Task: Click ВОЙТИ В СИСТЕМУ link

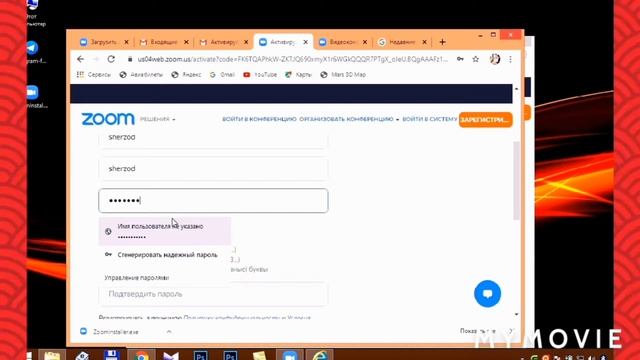Action: pyautogui.click(x=430, y=119)
